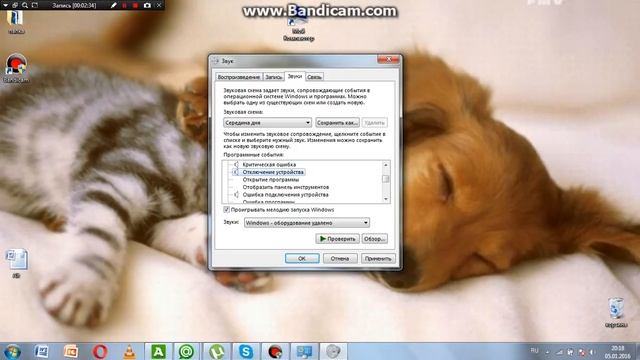Select Критическая ошибка event in list
The image size is (640, 360).
[269, 164]
